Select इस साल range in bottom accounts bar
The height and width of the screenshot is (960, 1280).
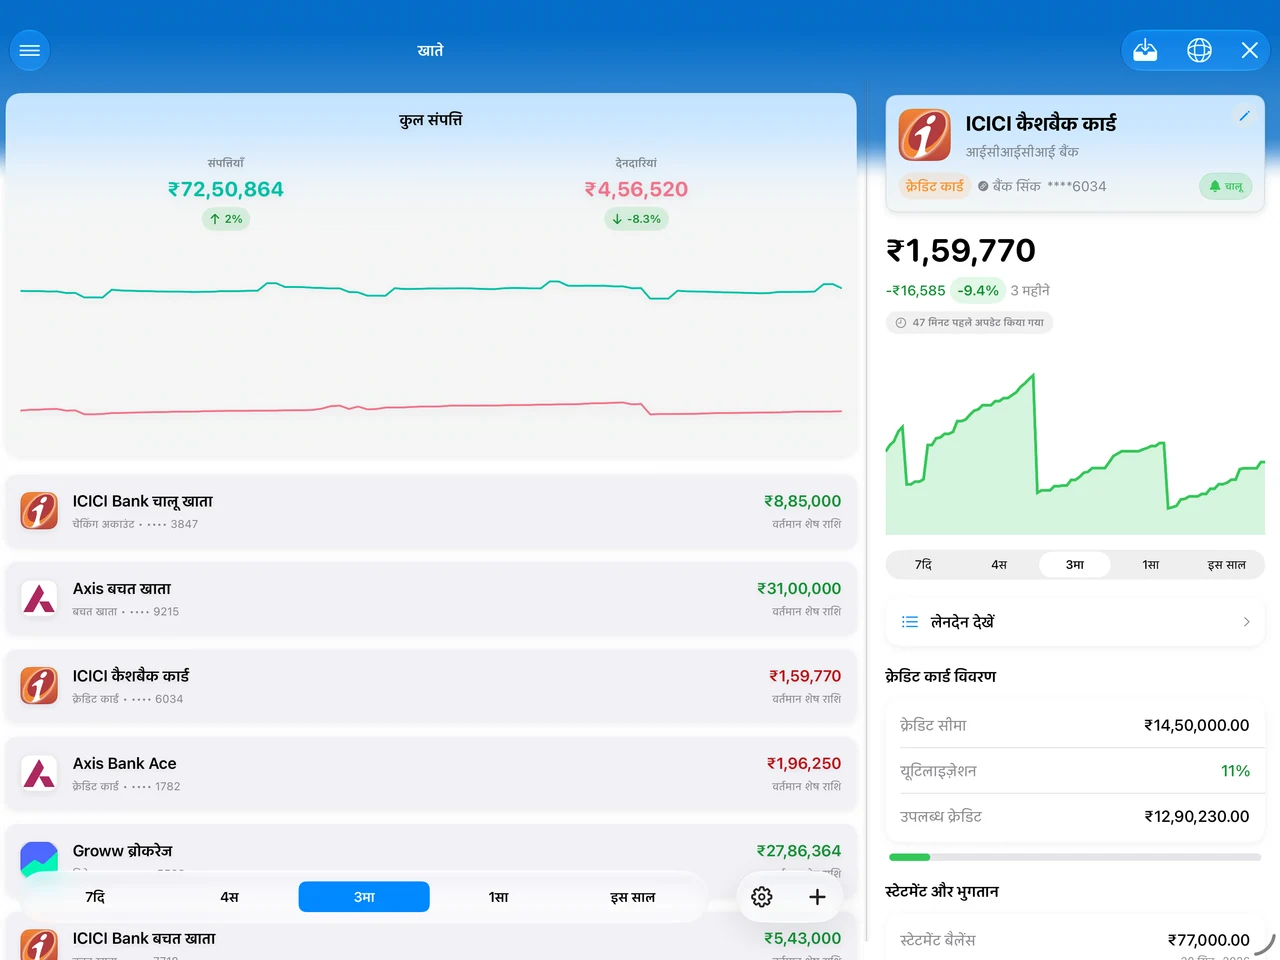pos(633,897)
